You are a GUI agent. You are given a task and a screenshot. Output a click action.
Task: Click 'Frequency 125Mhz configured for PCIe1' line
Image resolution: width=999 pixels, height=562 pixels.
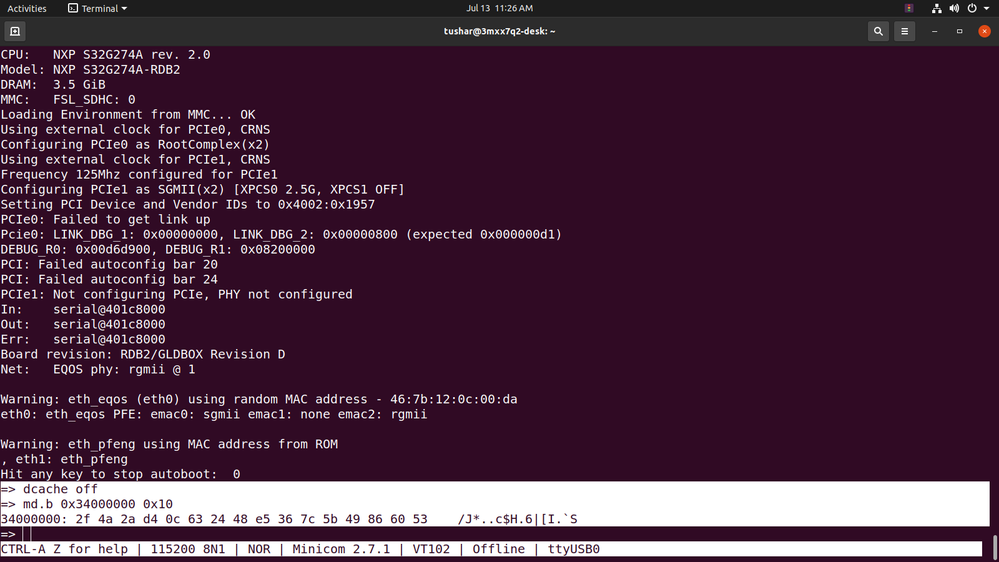[139, 175]
